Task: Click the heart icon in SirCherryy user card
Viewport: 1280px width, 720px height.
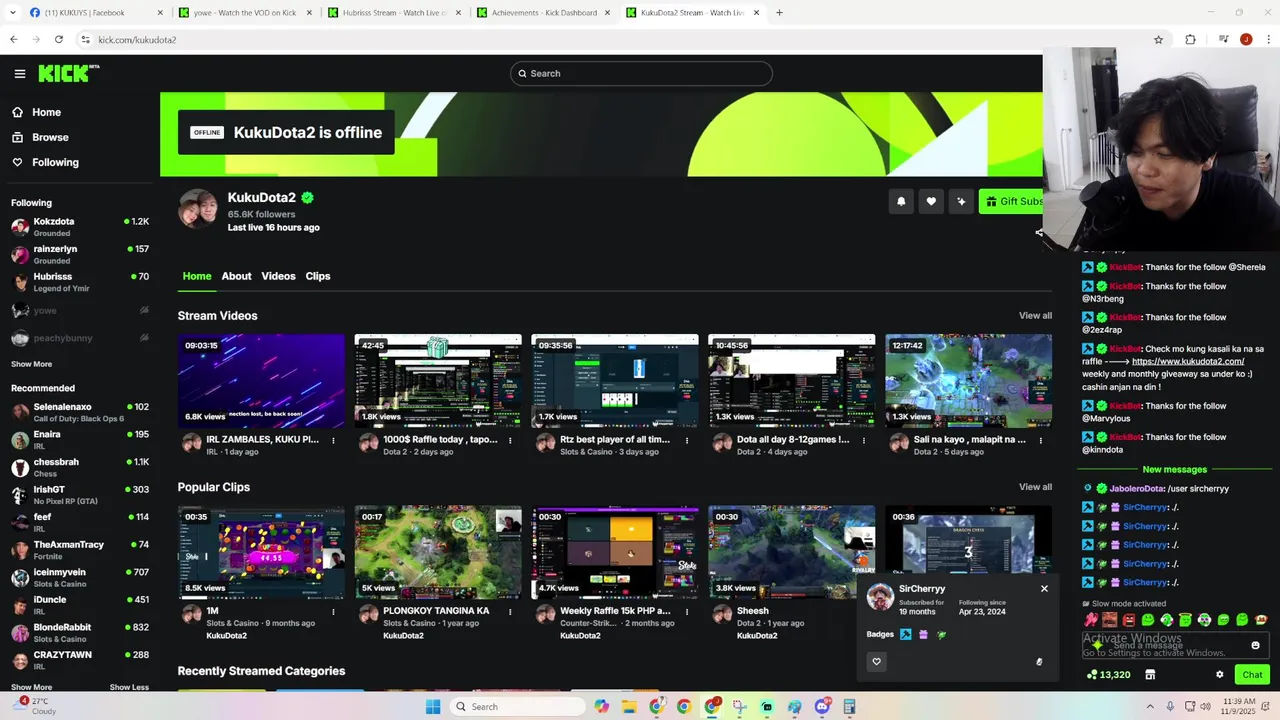Action: [877, 661]
